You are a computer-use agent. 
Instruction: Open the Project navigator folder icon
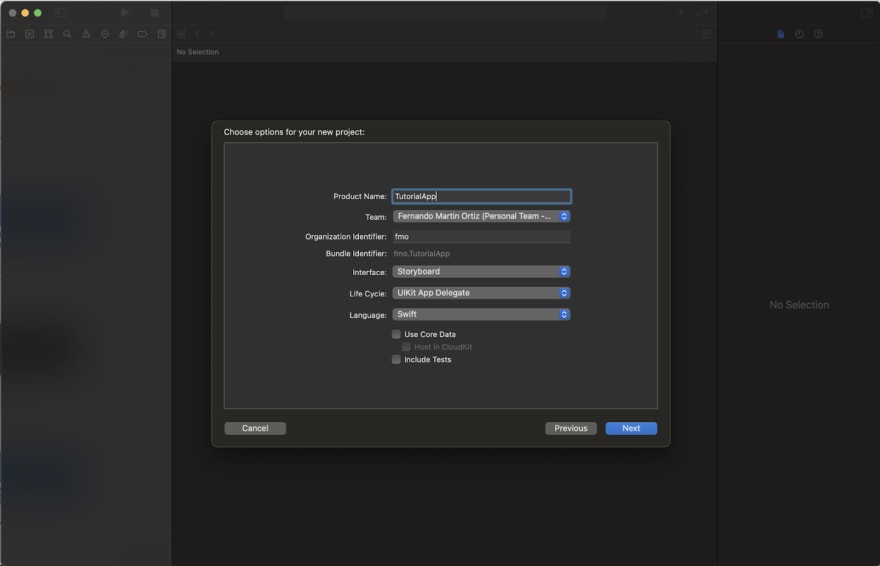pyautogui.click(x=11, y=34)
